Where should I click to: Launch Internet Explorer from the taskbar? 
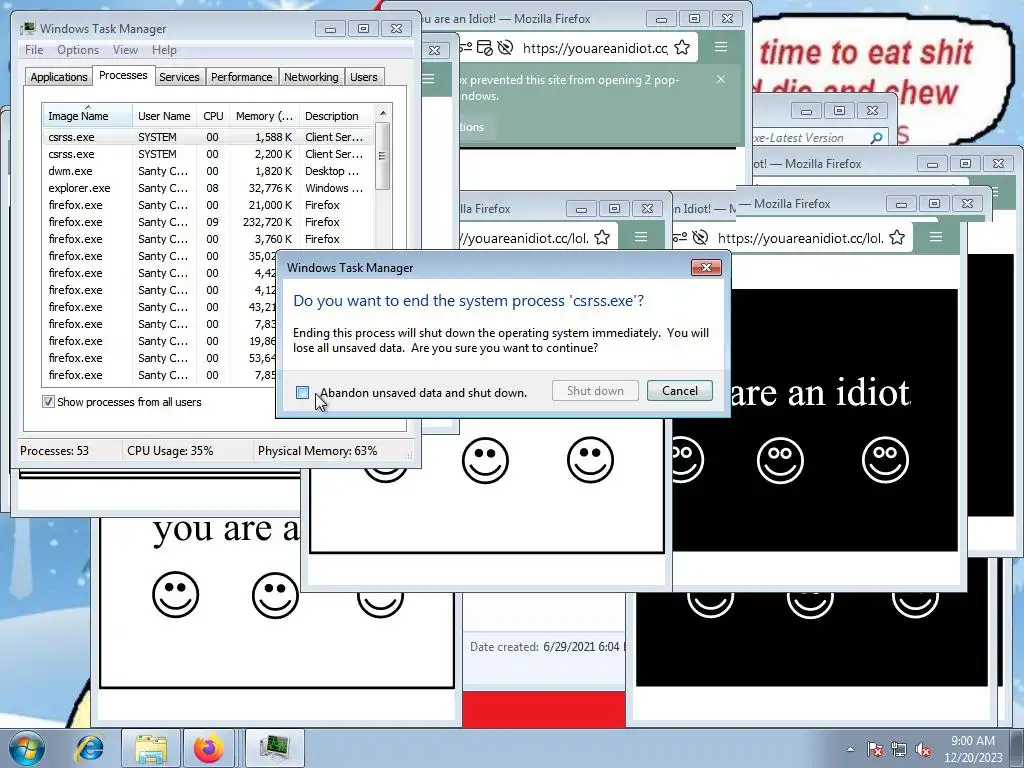pyautogui.click(x=89, y=748)
